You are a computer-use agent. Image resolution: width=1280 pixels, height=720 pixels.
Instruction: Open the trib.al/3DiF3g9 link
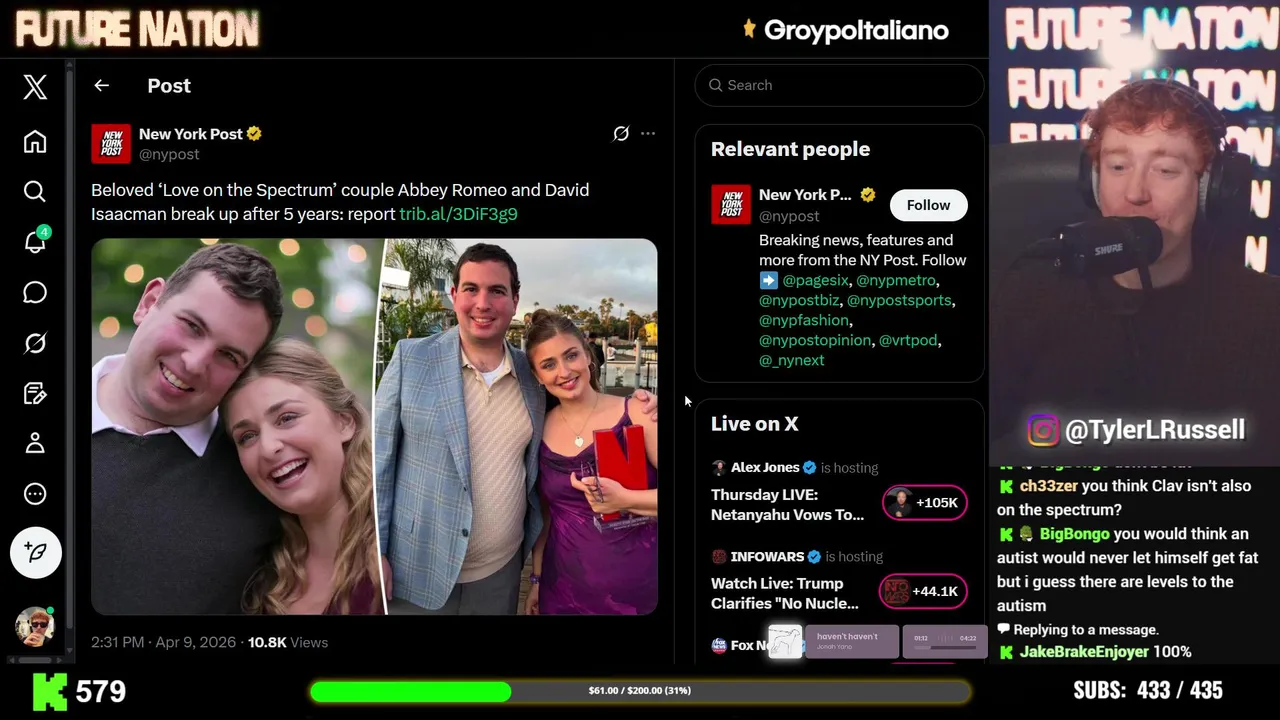[458, 214]
